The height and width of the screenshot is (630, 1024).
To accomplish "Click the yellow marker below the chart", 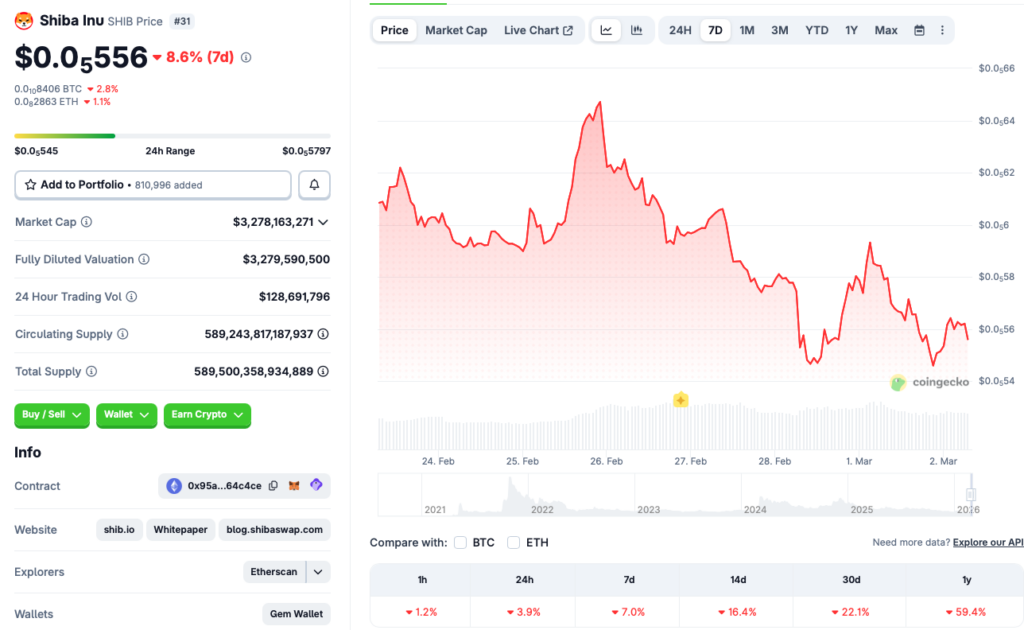I will (680, 399).
